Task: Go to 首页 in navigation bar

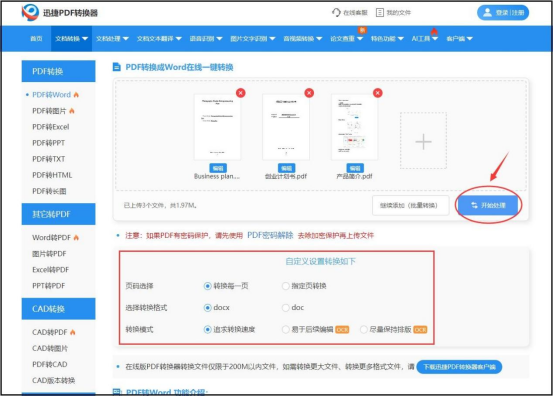Action: [36, 39]
